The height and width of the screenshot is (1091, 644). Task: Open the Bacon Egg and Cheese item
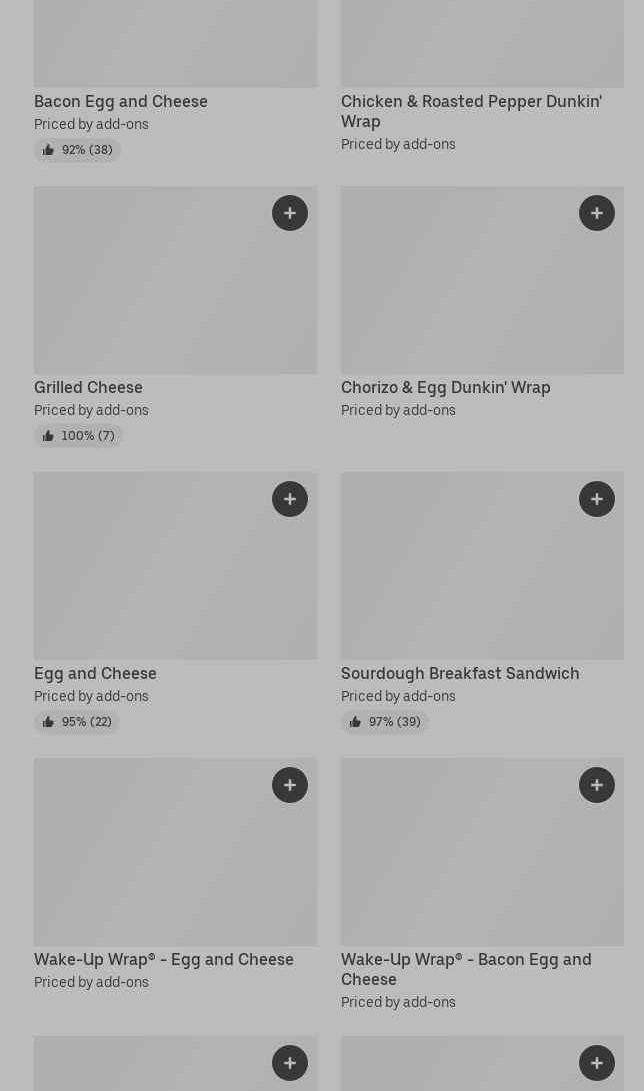point(121,101)
